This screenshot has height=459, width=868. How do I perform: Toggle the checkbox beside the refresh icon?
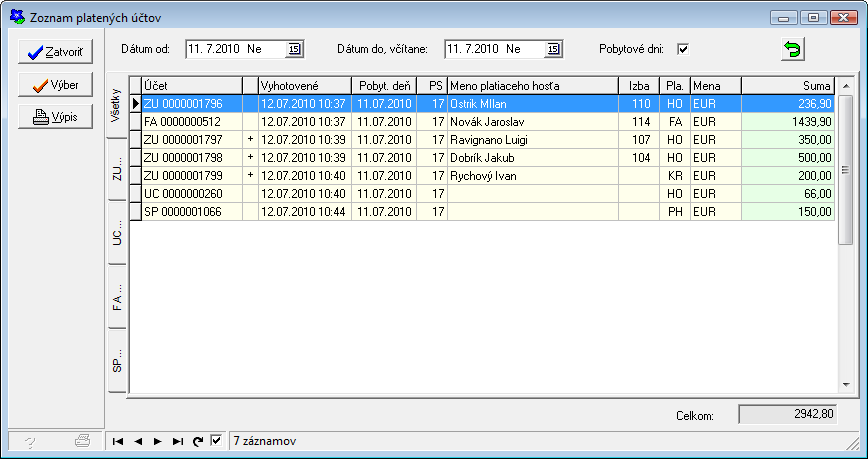[x=216, y=440]
